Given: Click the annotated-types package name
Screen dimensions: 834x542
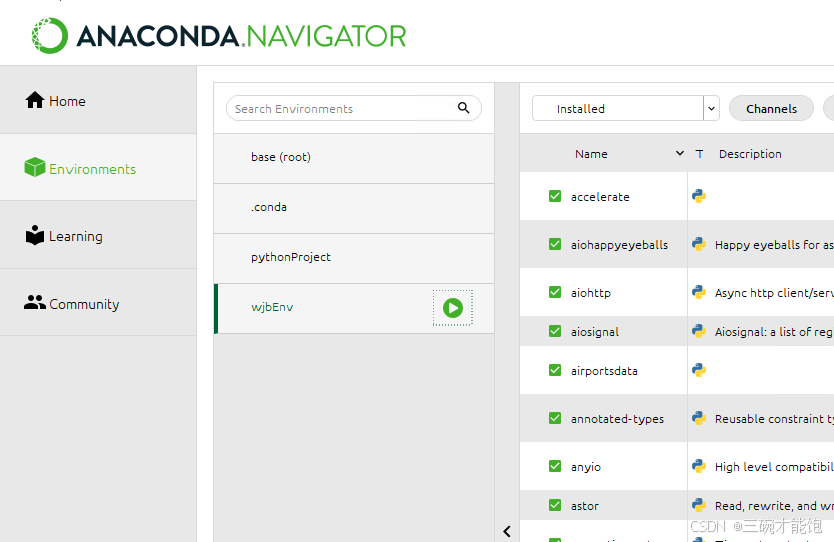Looking at the screenshot, I should pyautogui.click(x=617, y=419).
